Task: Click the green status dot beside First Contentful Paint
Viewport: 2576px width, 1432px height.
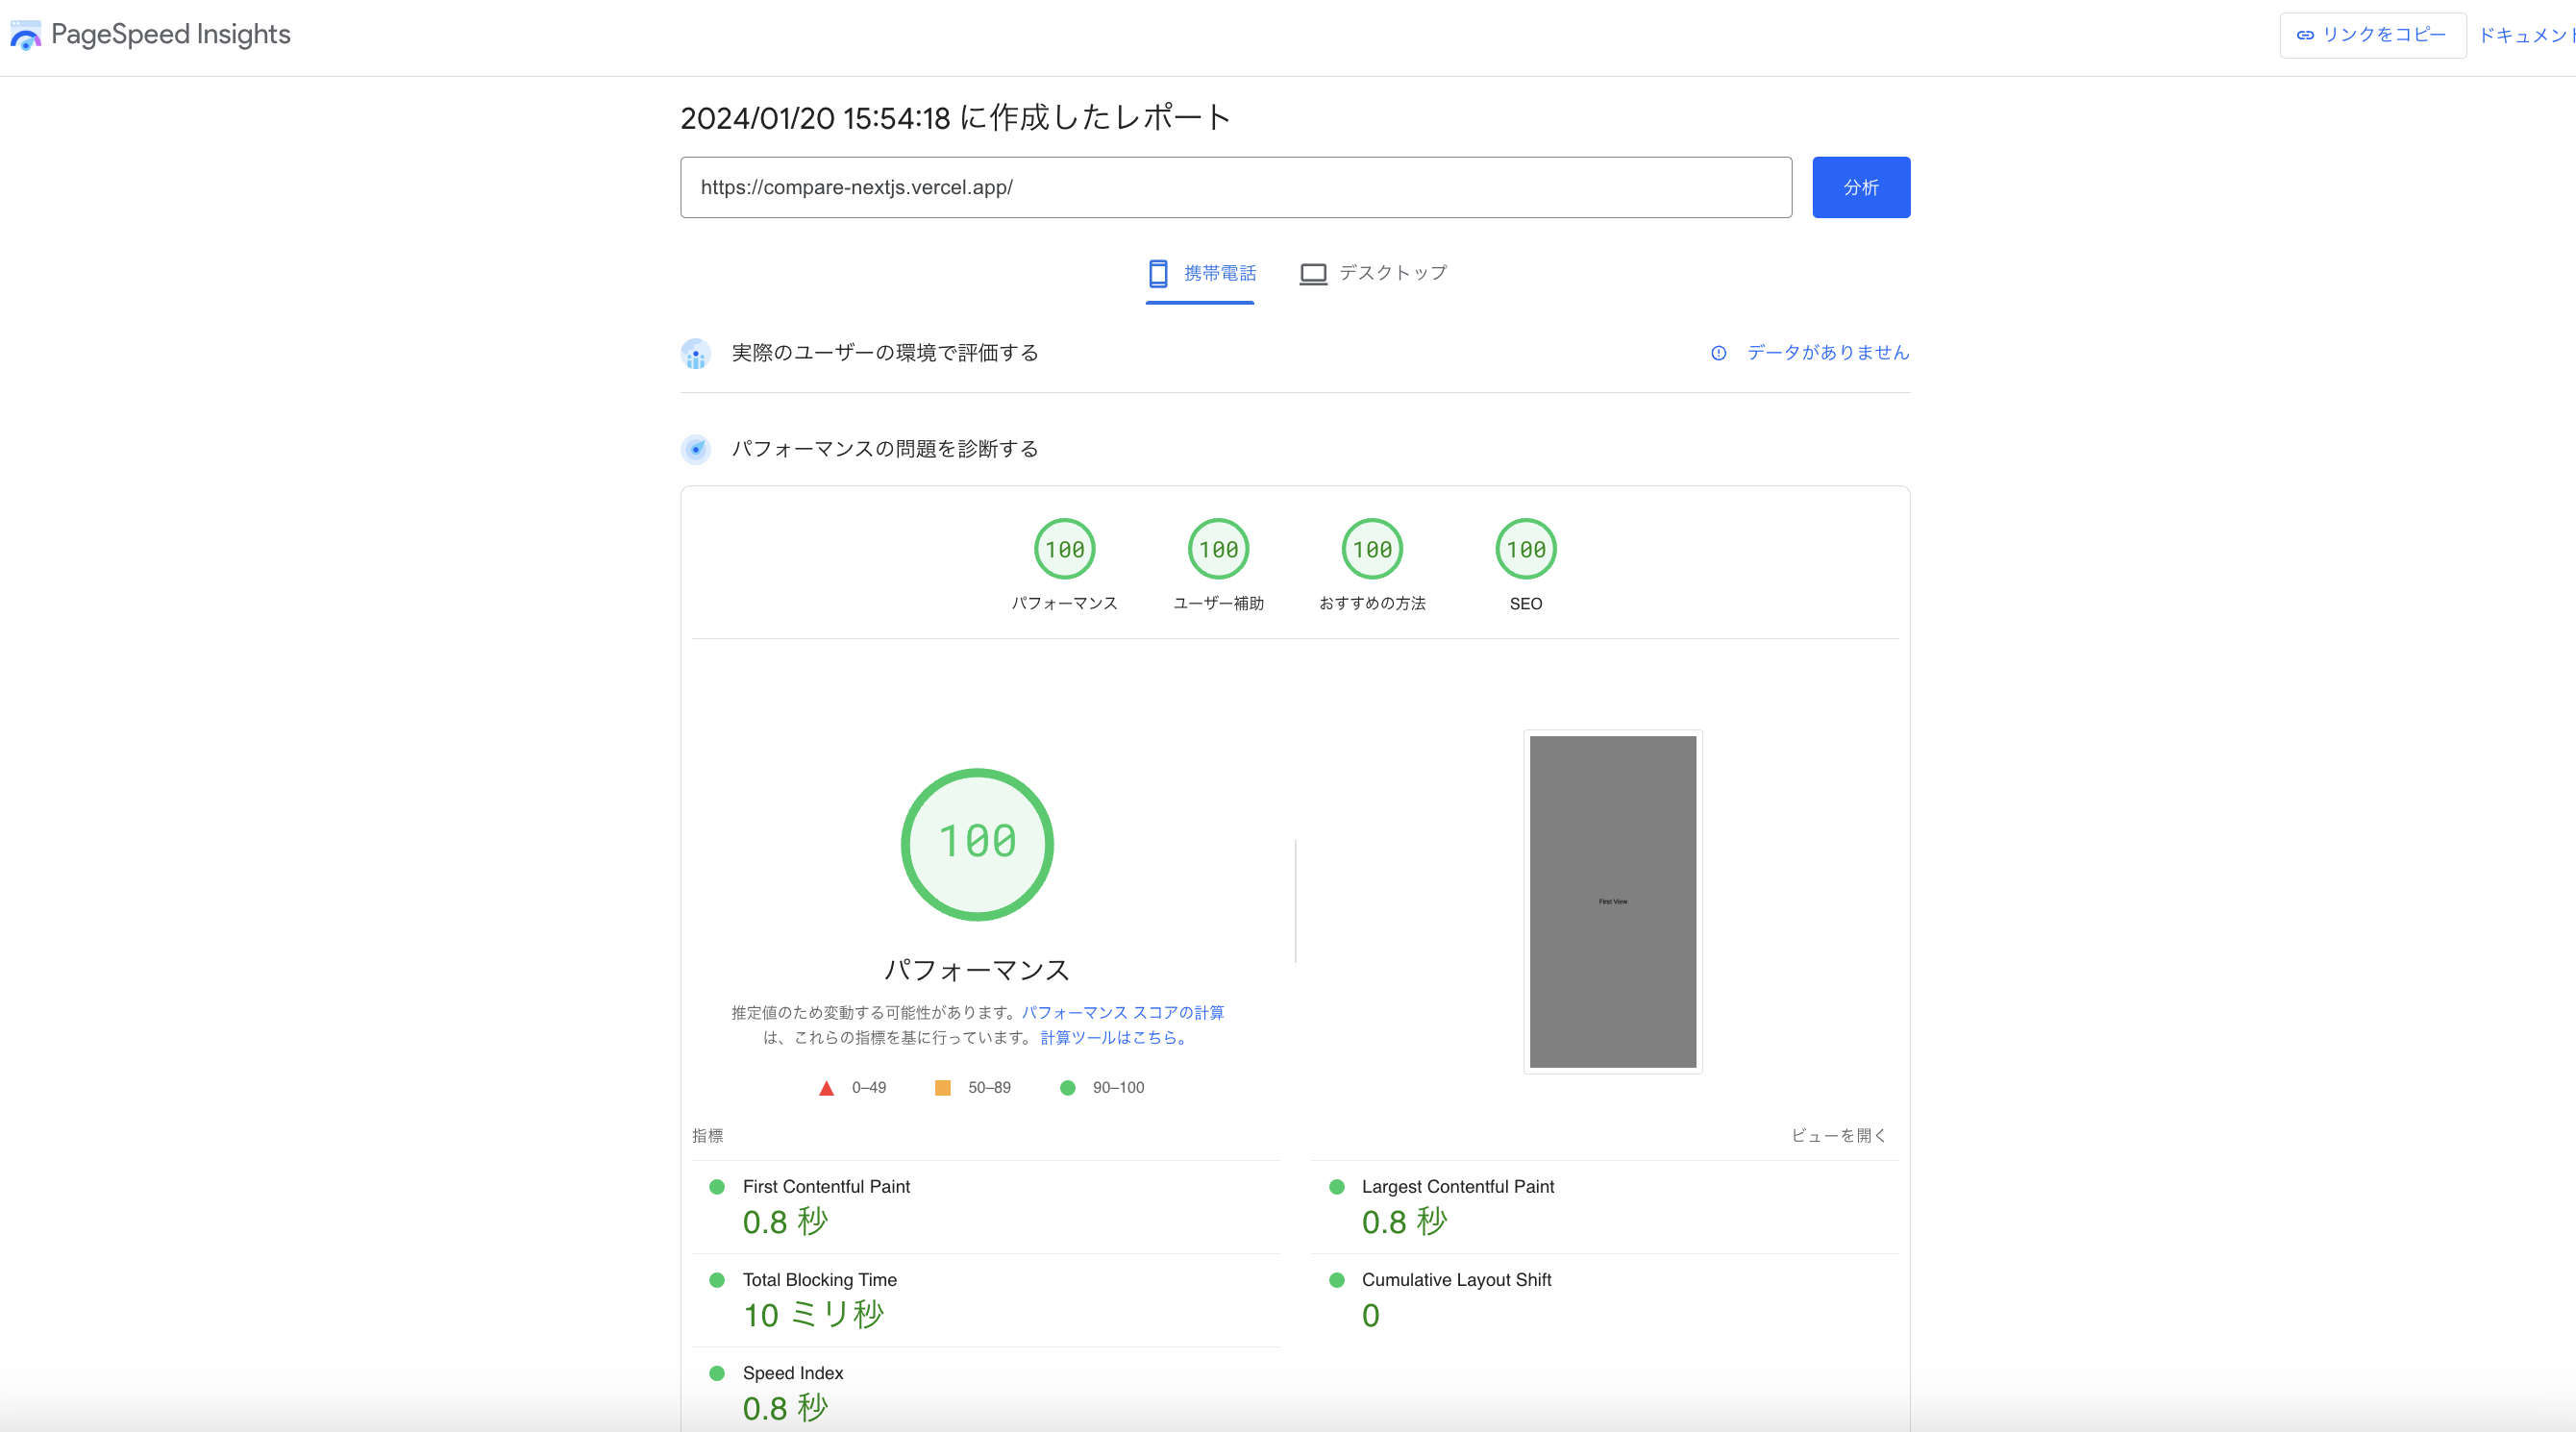Action: [x=716, y=1187]
